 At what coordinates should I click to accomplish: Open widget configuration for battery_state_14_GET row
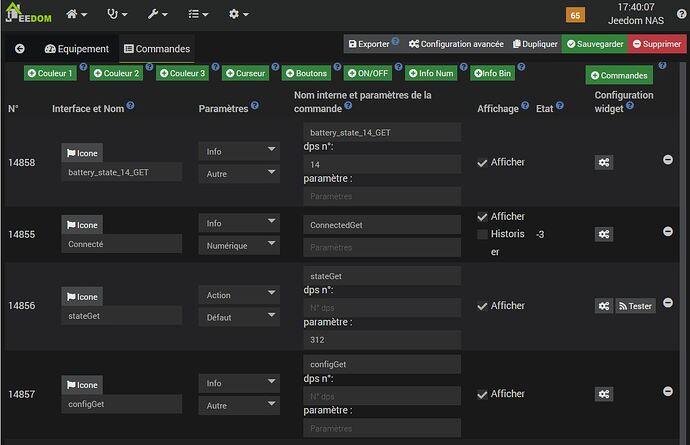(604, 162)
